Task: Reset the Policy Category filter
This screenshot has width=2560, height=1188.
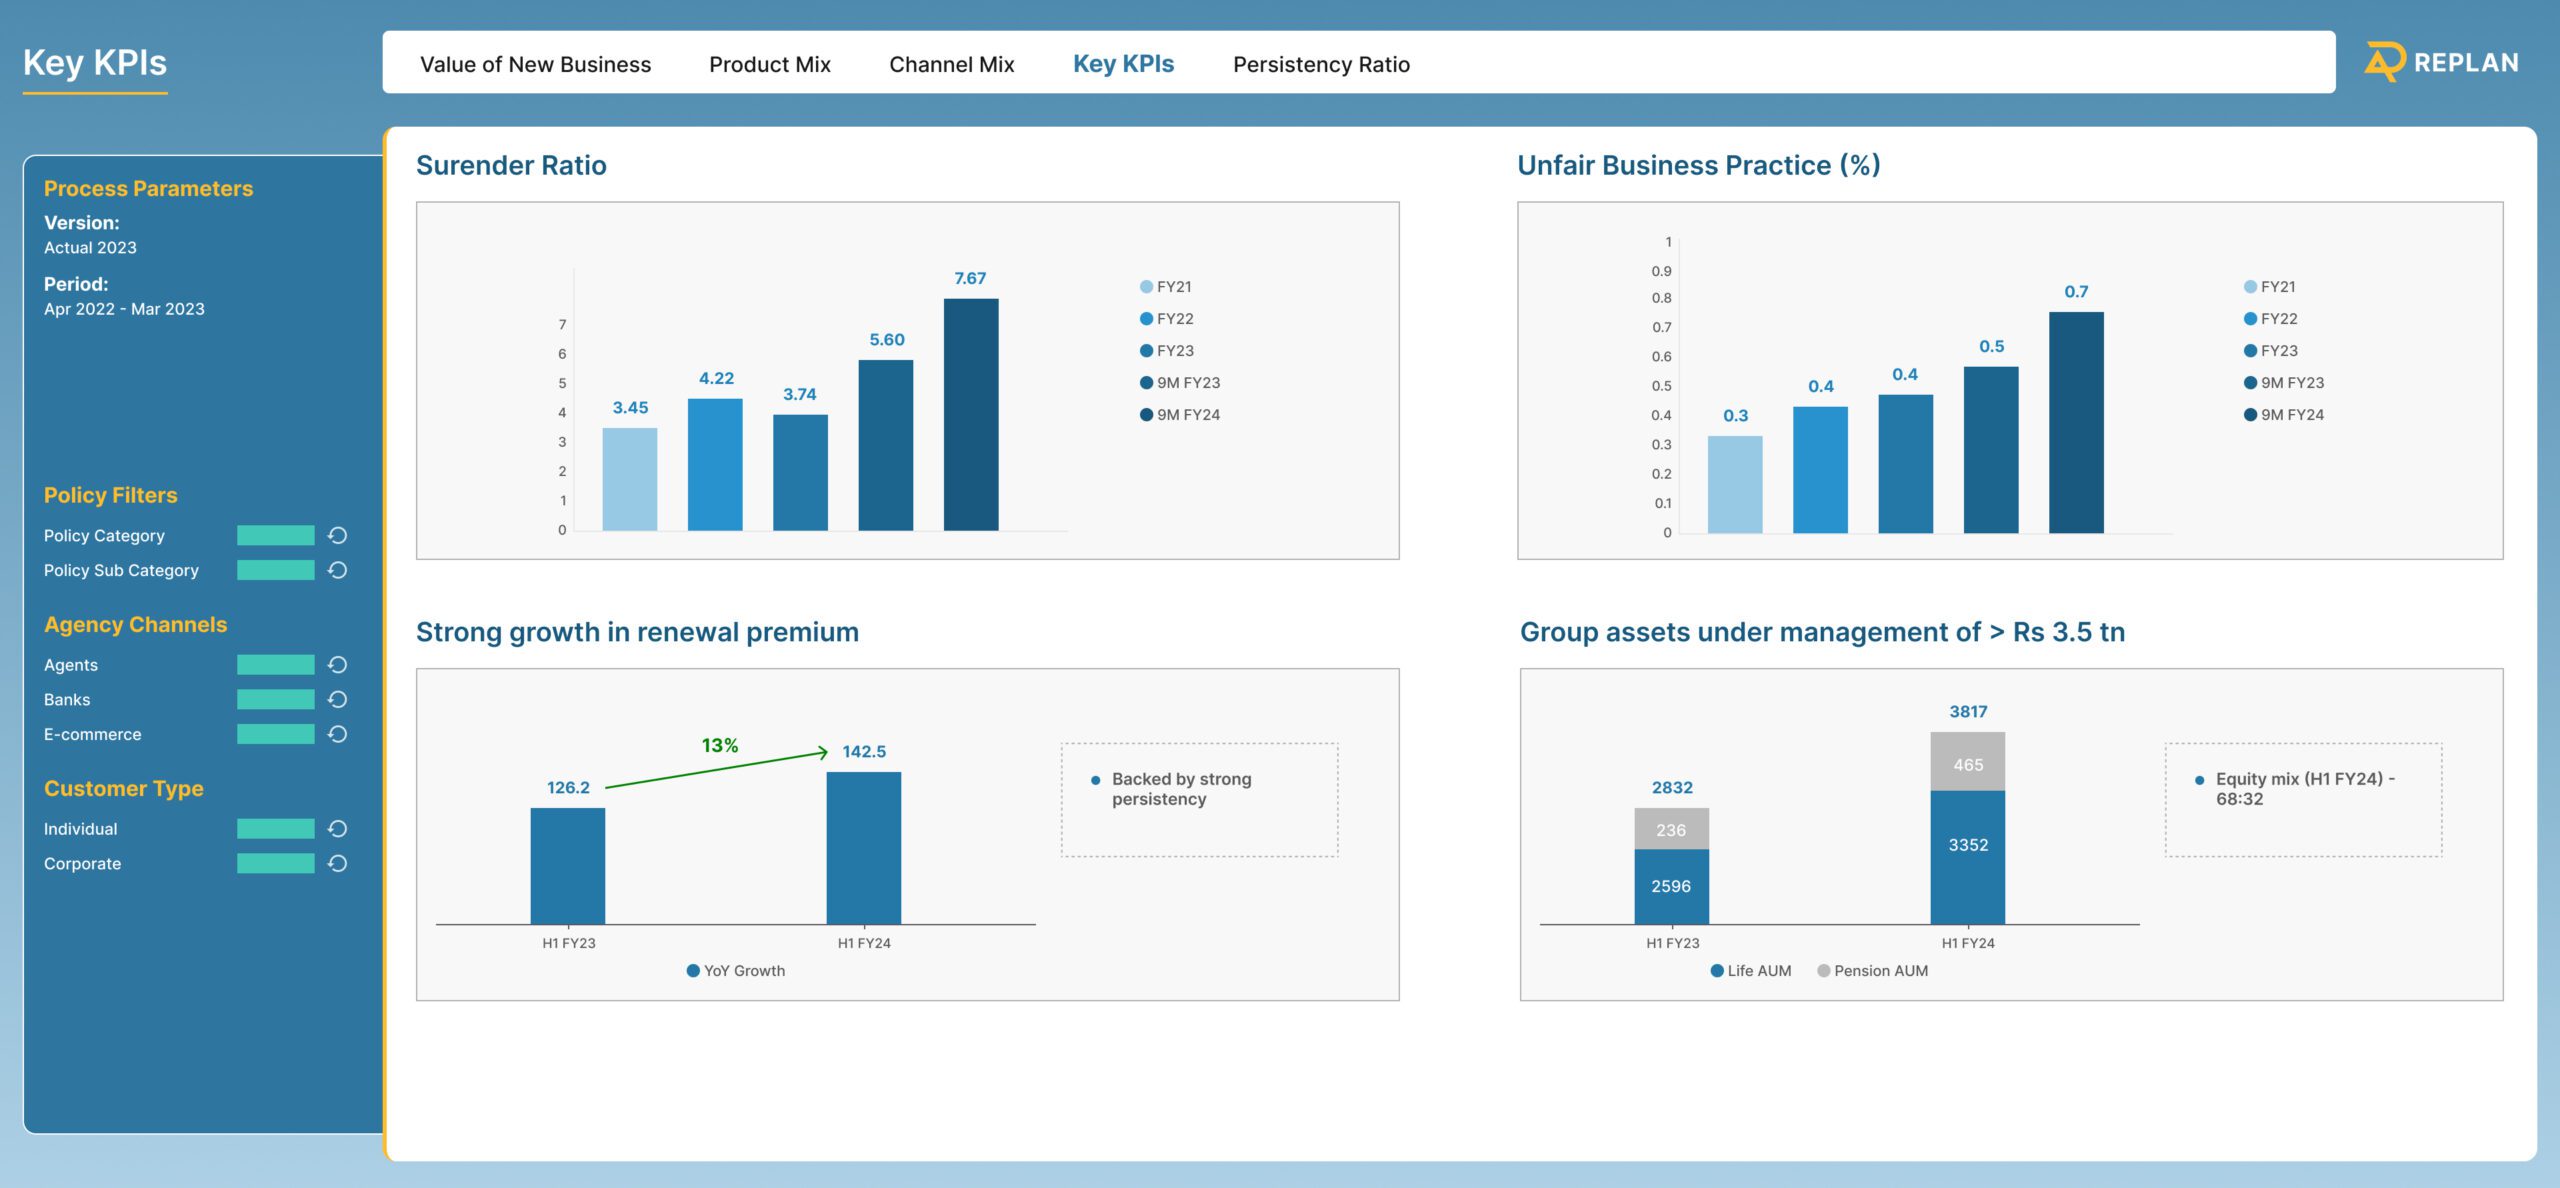Action: [x=338, y=535]
